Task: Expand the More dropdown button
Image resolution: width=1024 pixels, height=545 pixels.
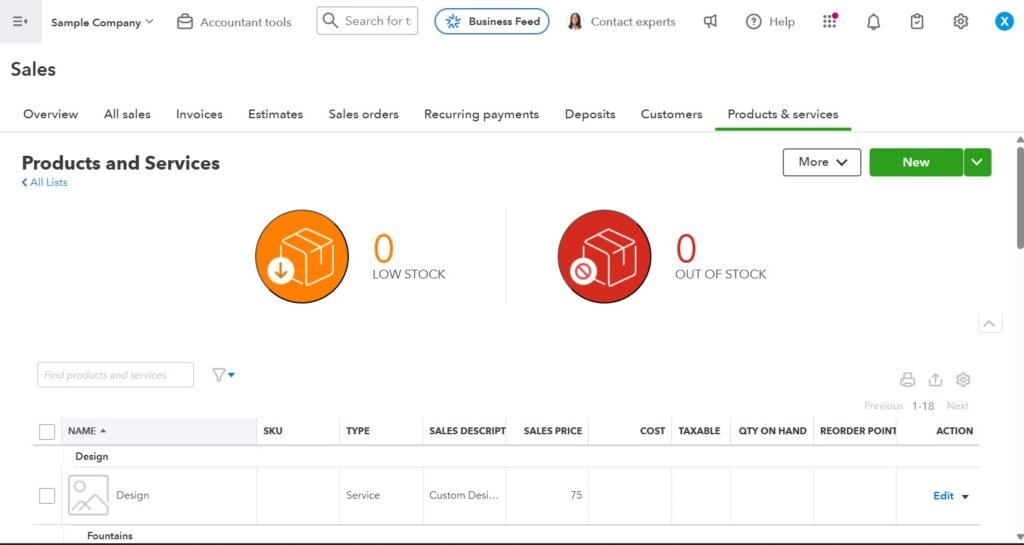Action: tap(821, 162)
